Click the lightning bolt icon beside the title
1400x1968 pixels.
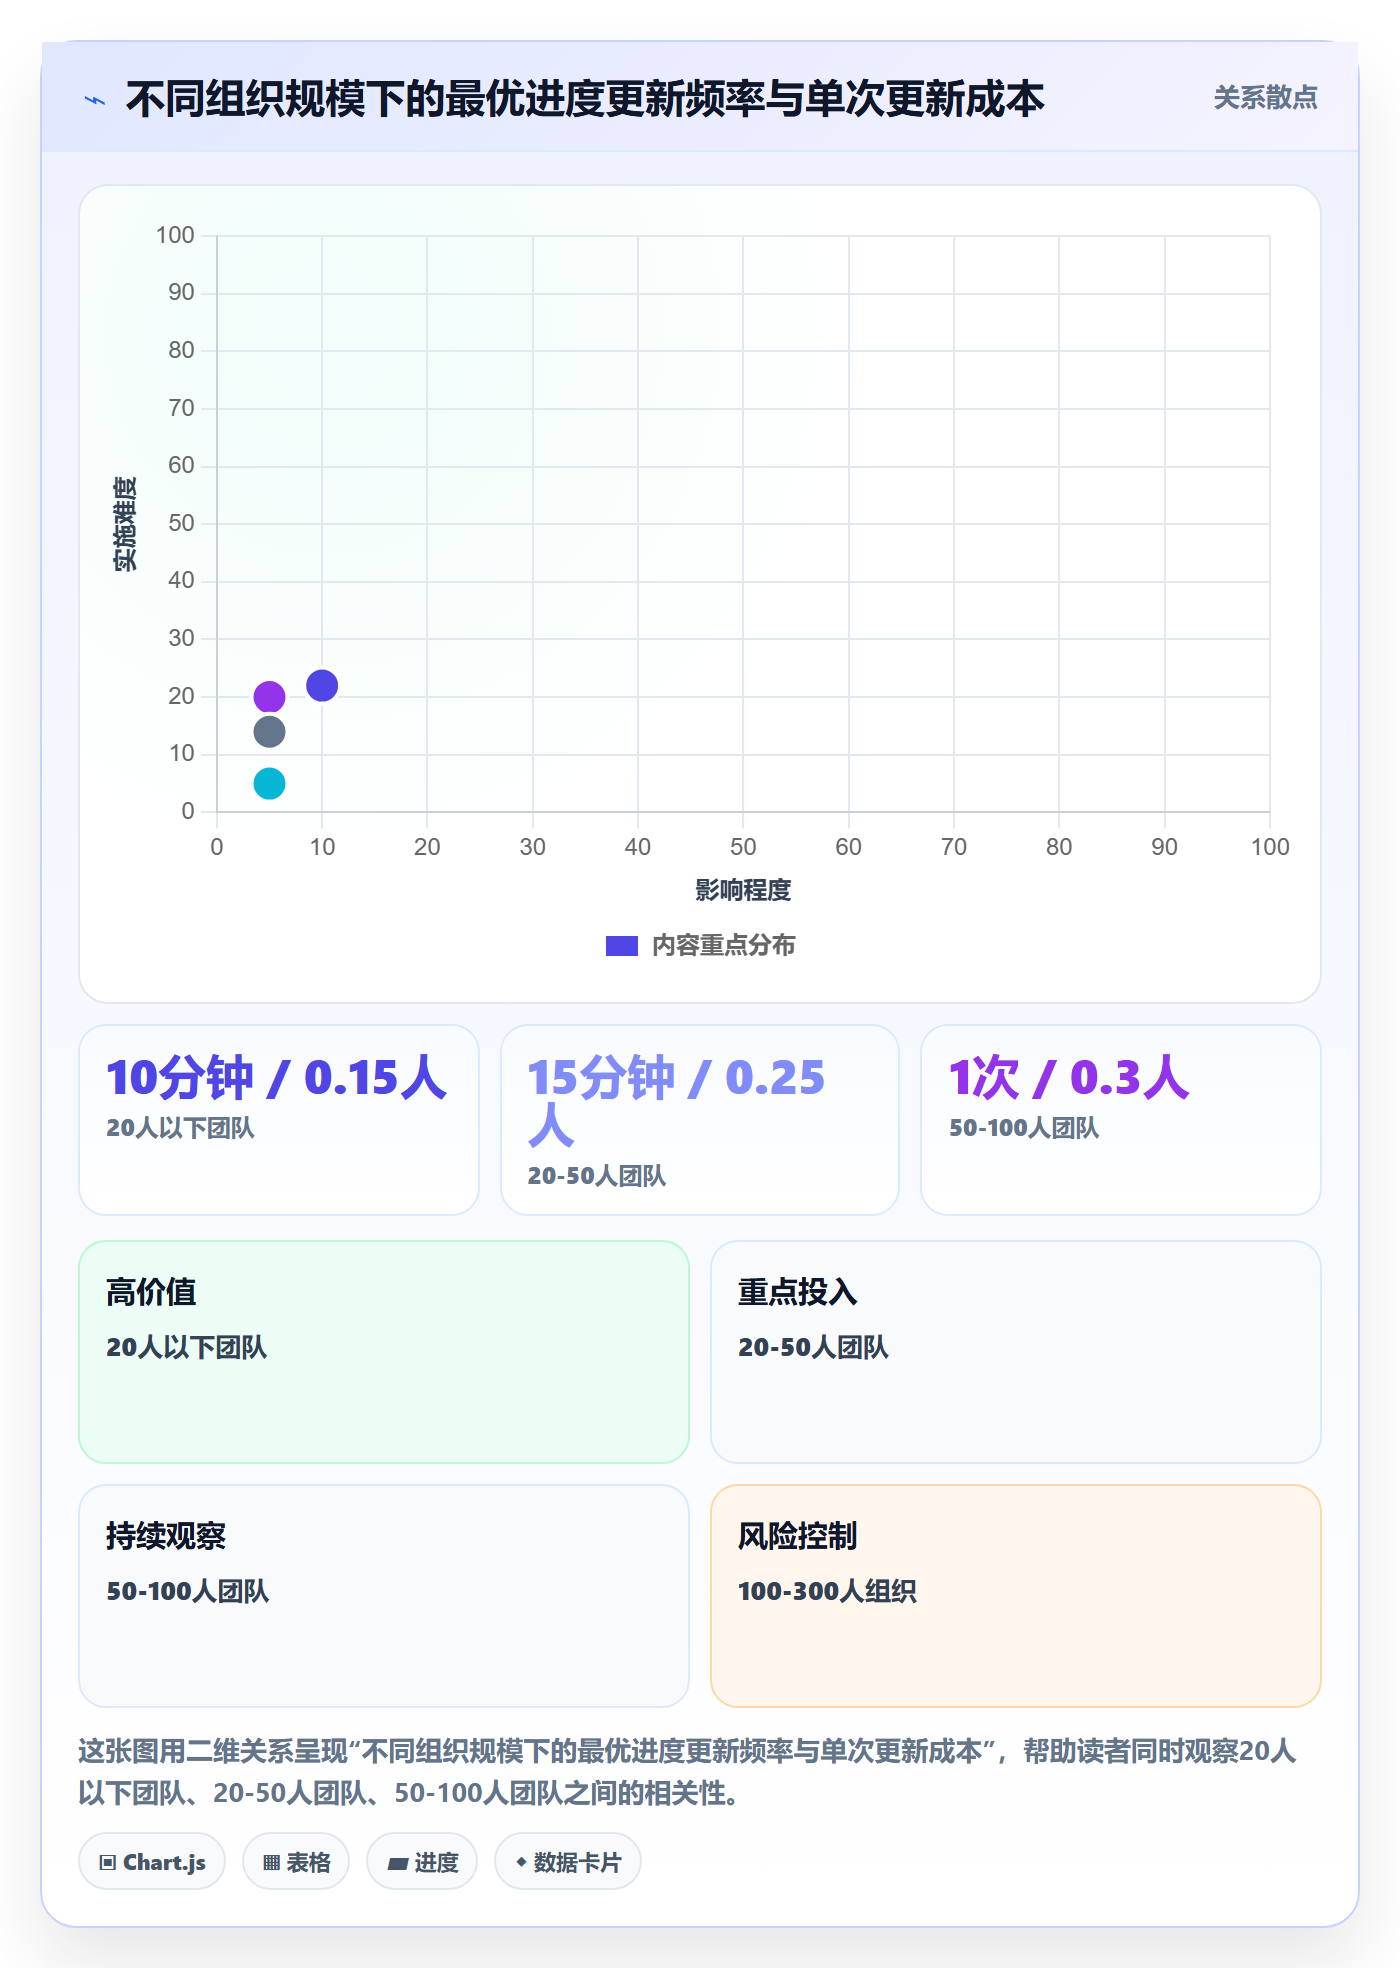pyautogui.click(x=95, y=100)
